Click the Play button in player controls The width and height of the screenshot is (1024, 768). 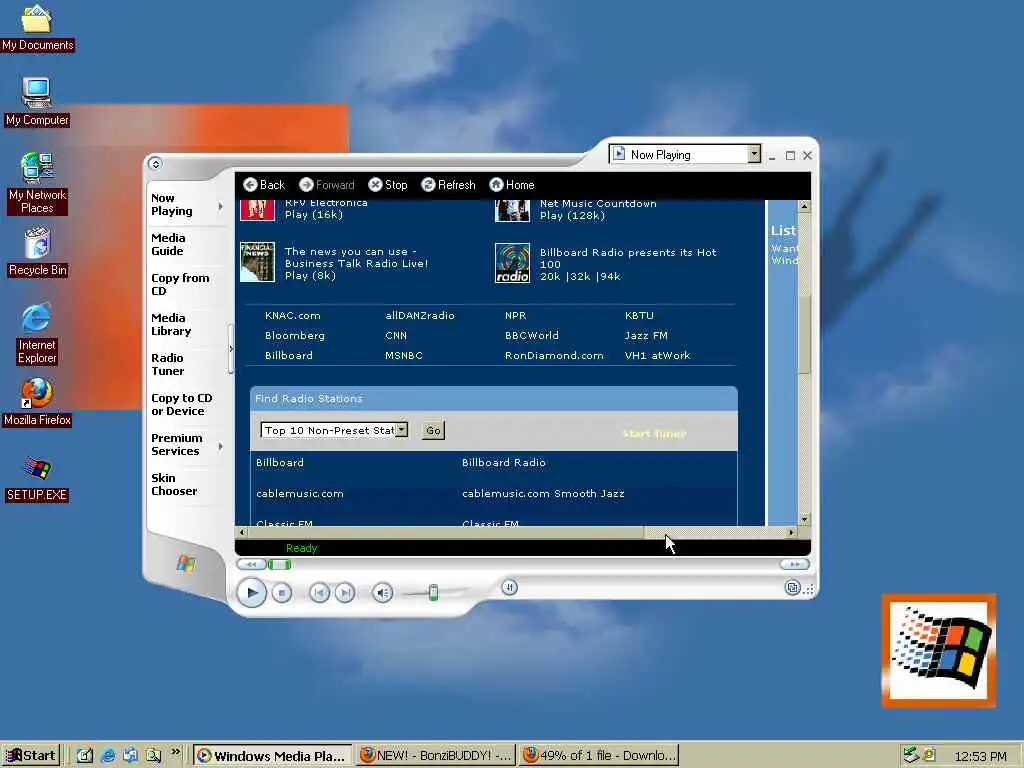pyautogui.click(x=251, y=593)
